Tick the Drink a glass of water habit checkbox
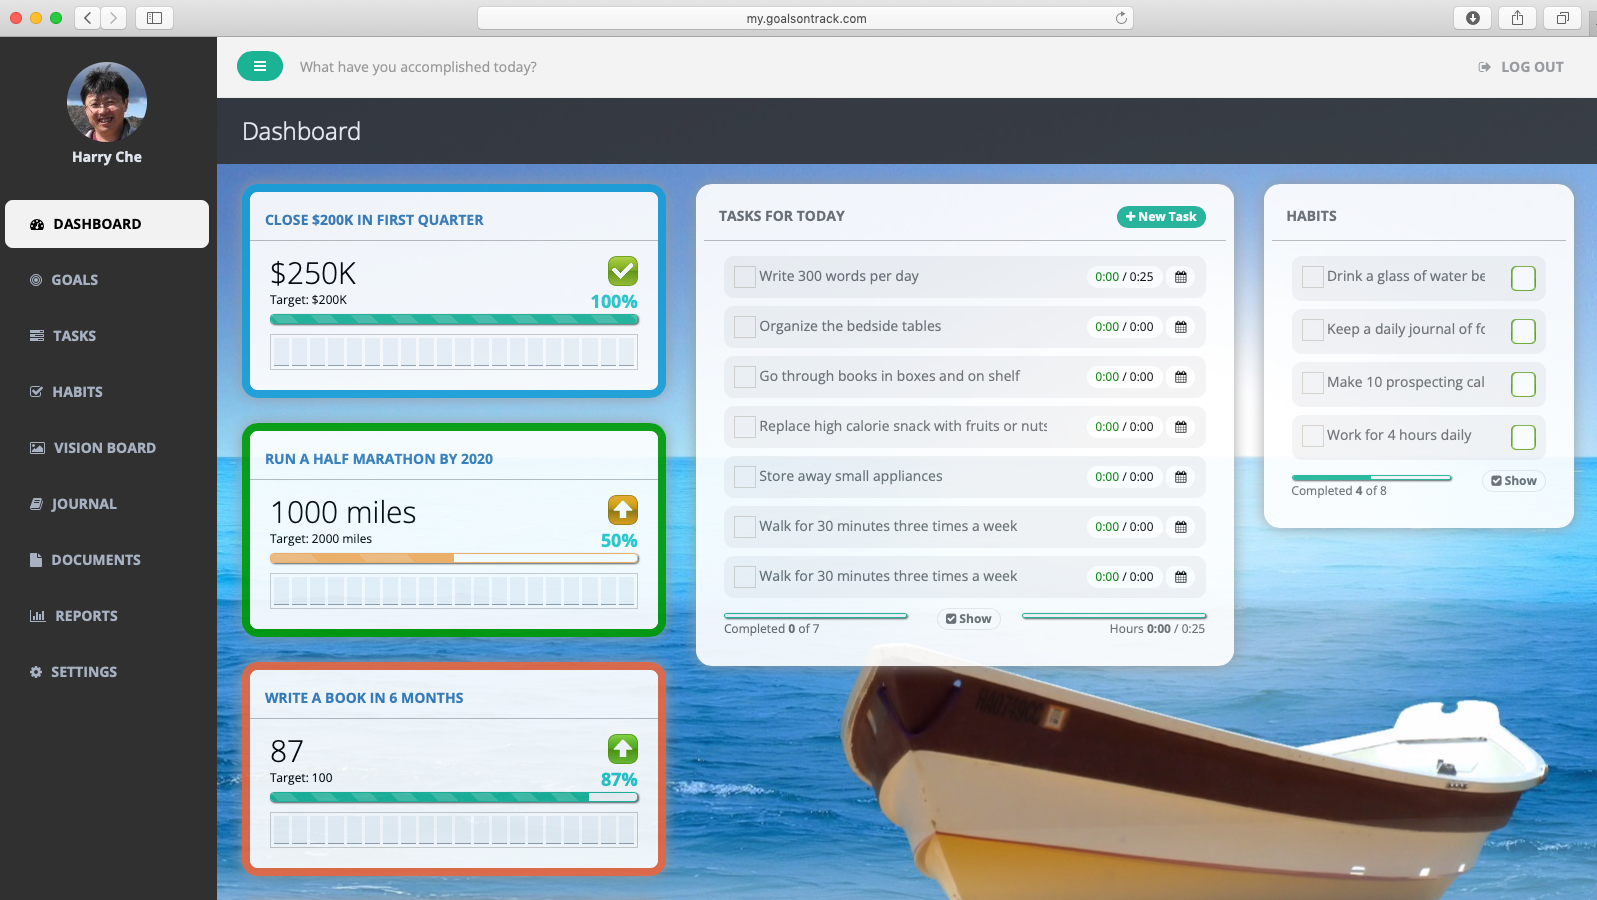This screenshot has width=1597, height=900. click(1313, 277)
